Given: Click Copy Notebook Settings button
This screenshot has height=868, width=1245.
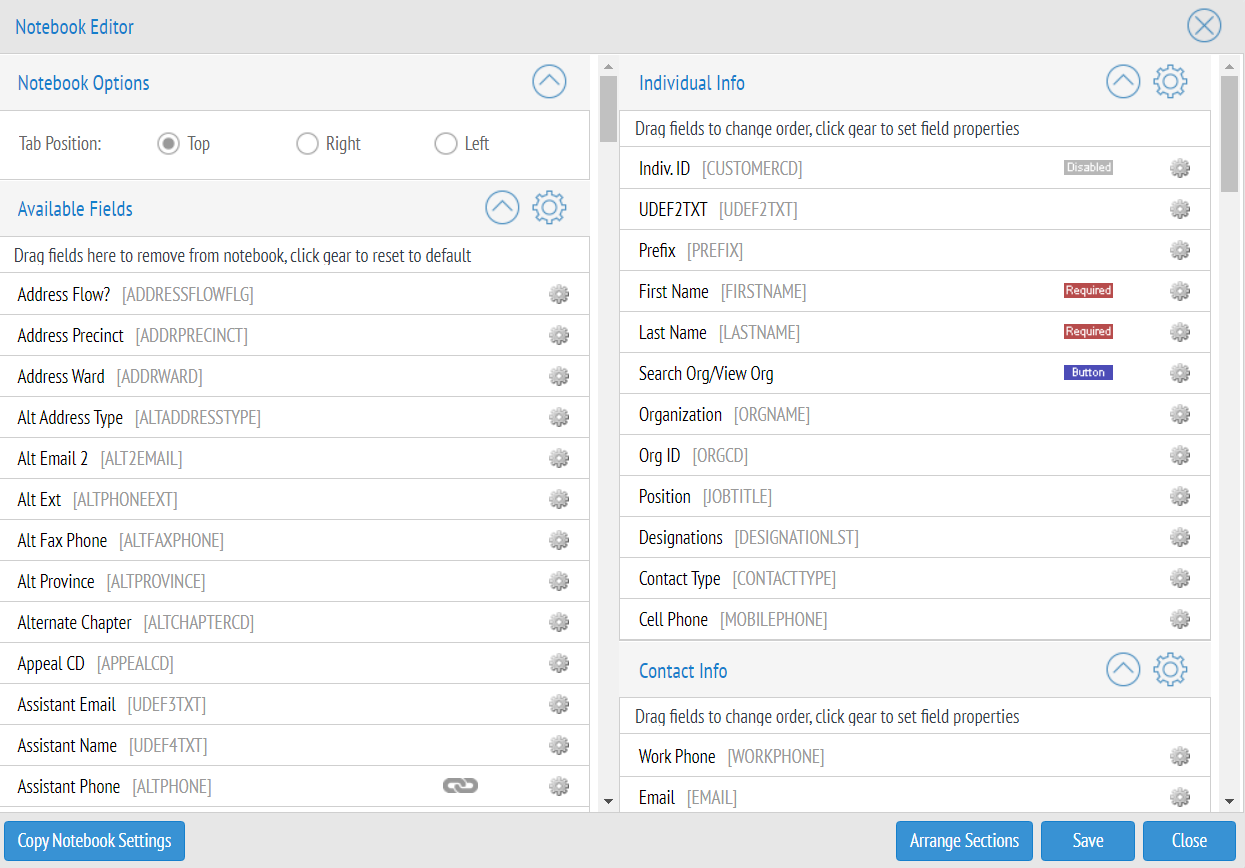Looking at the screenshot, I should tap(95, 841).
